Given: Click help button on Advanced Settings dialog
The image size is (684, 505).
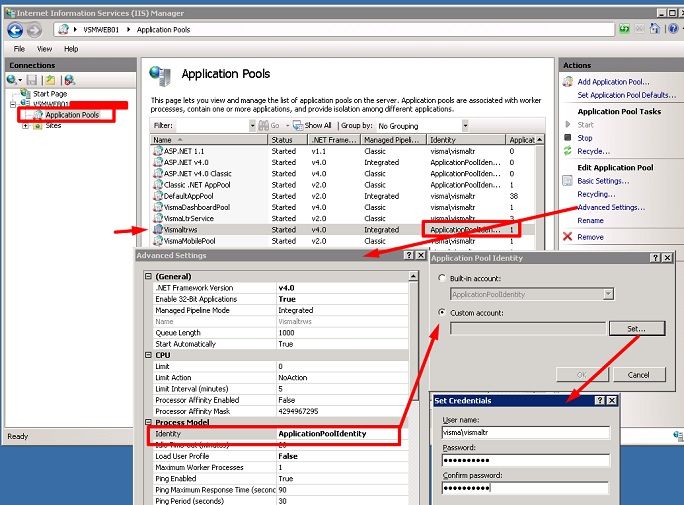Looking at the screenshot, I should pos(409,255).
